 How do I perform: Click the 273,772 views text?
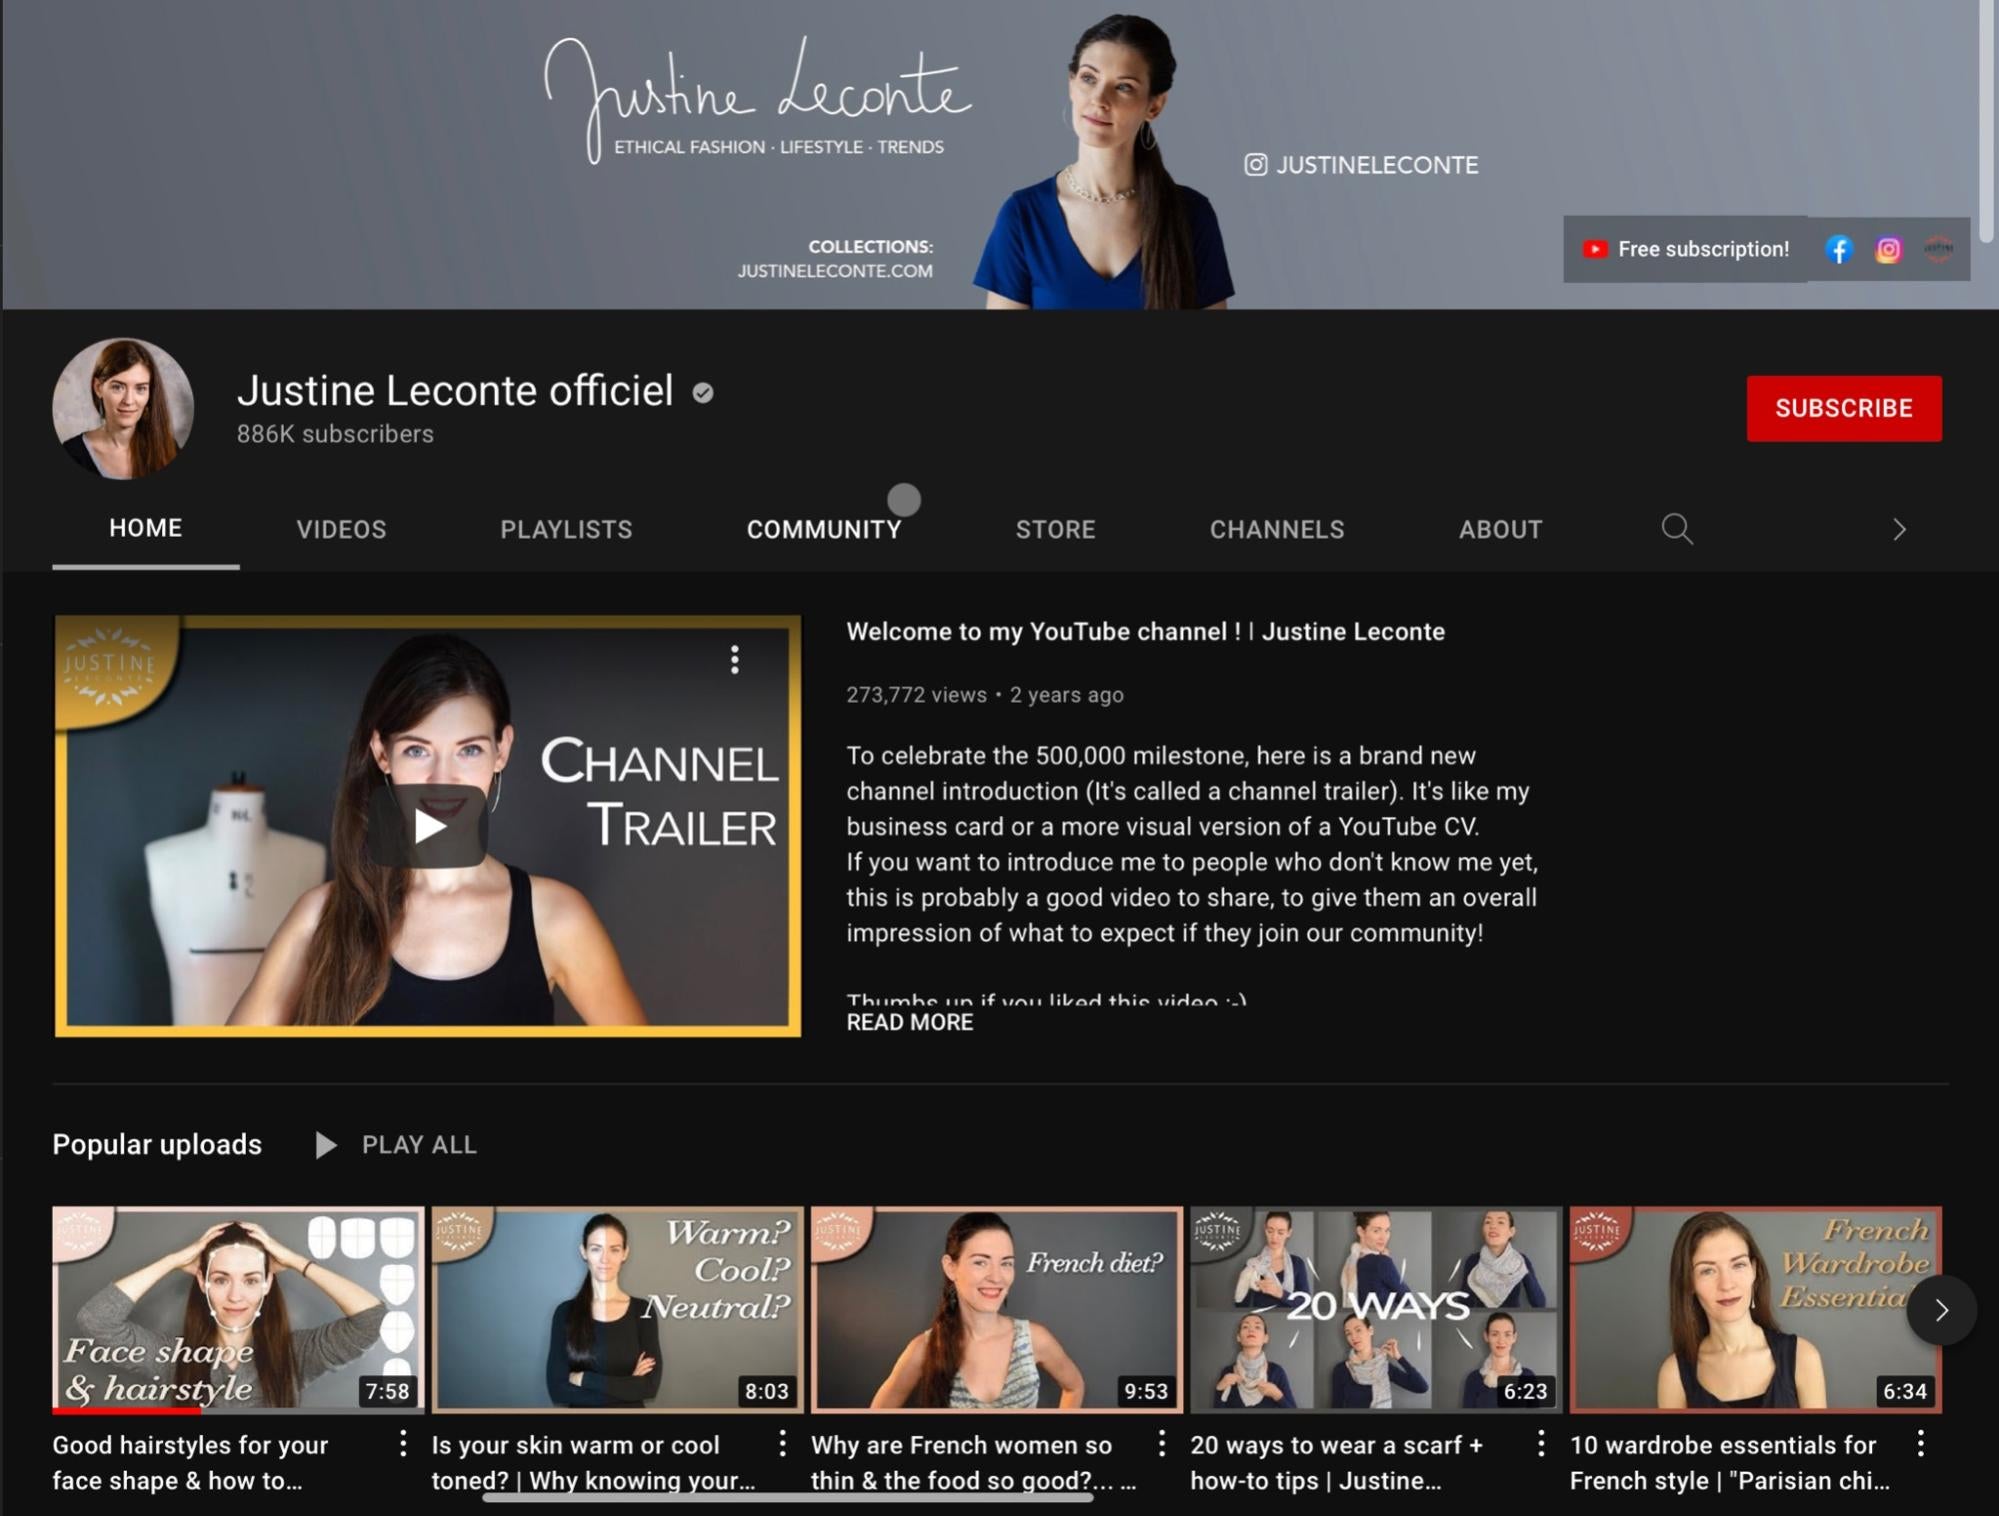click(916, 695)
